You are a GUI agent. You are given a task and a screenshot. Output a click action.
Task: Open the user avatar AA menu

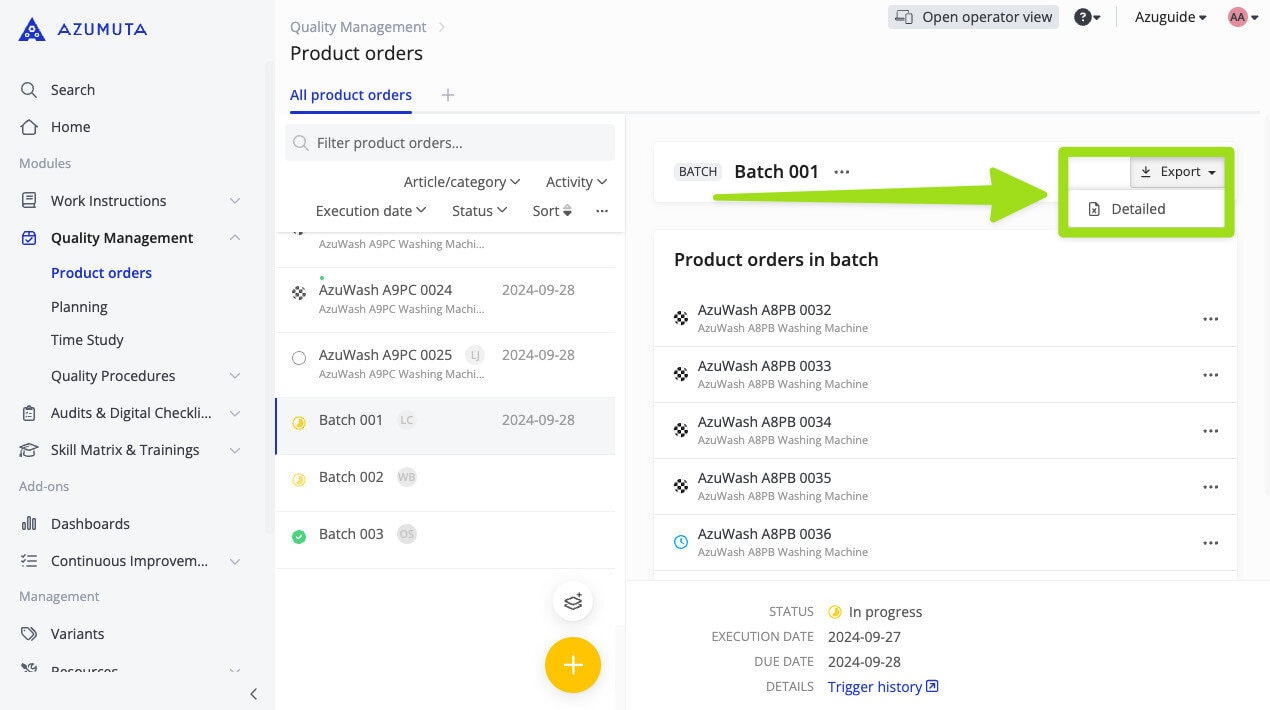(1242, 17)
